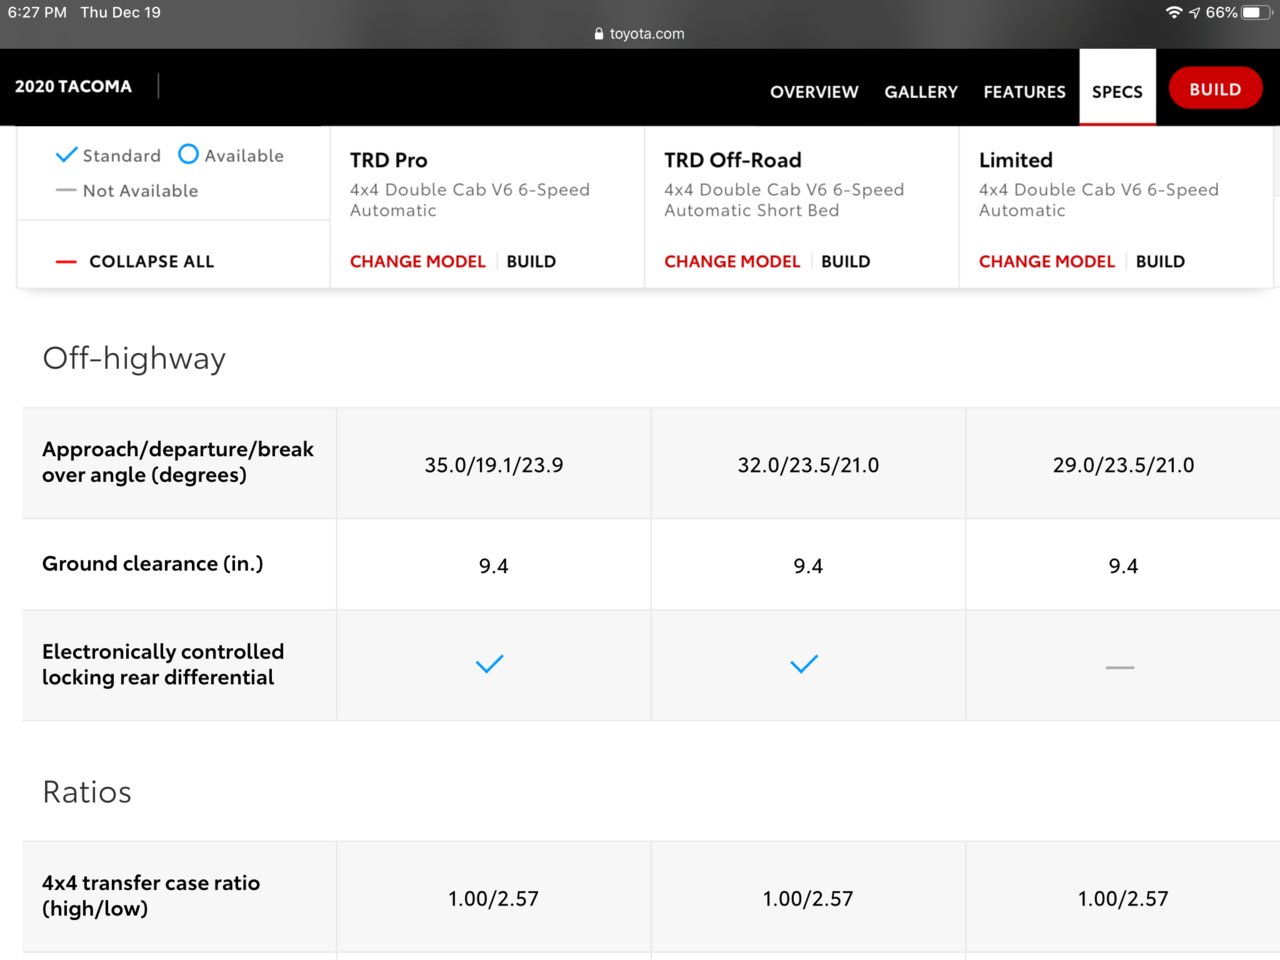The width and height of the screenshot is (1280, 960).
Task: Click the Ground clearance (in.) label
Action: point(153,564)
